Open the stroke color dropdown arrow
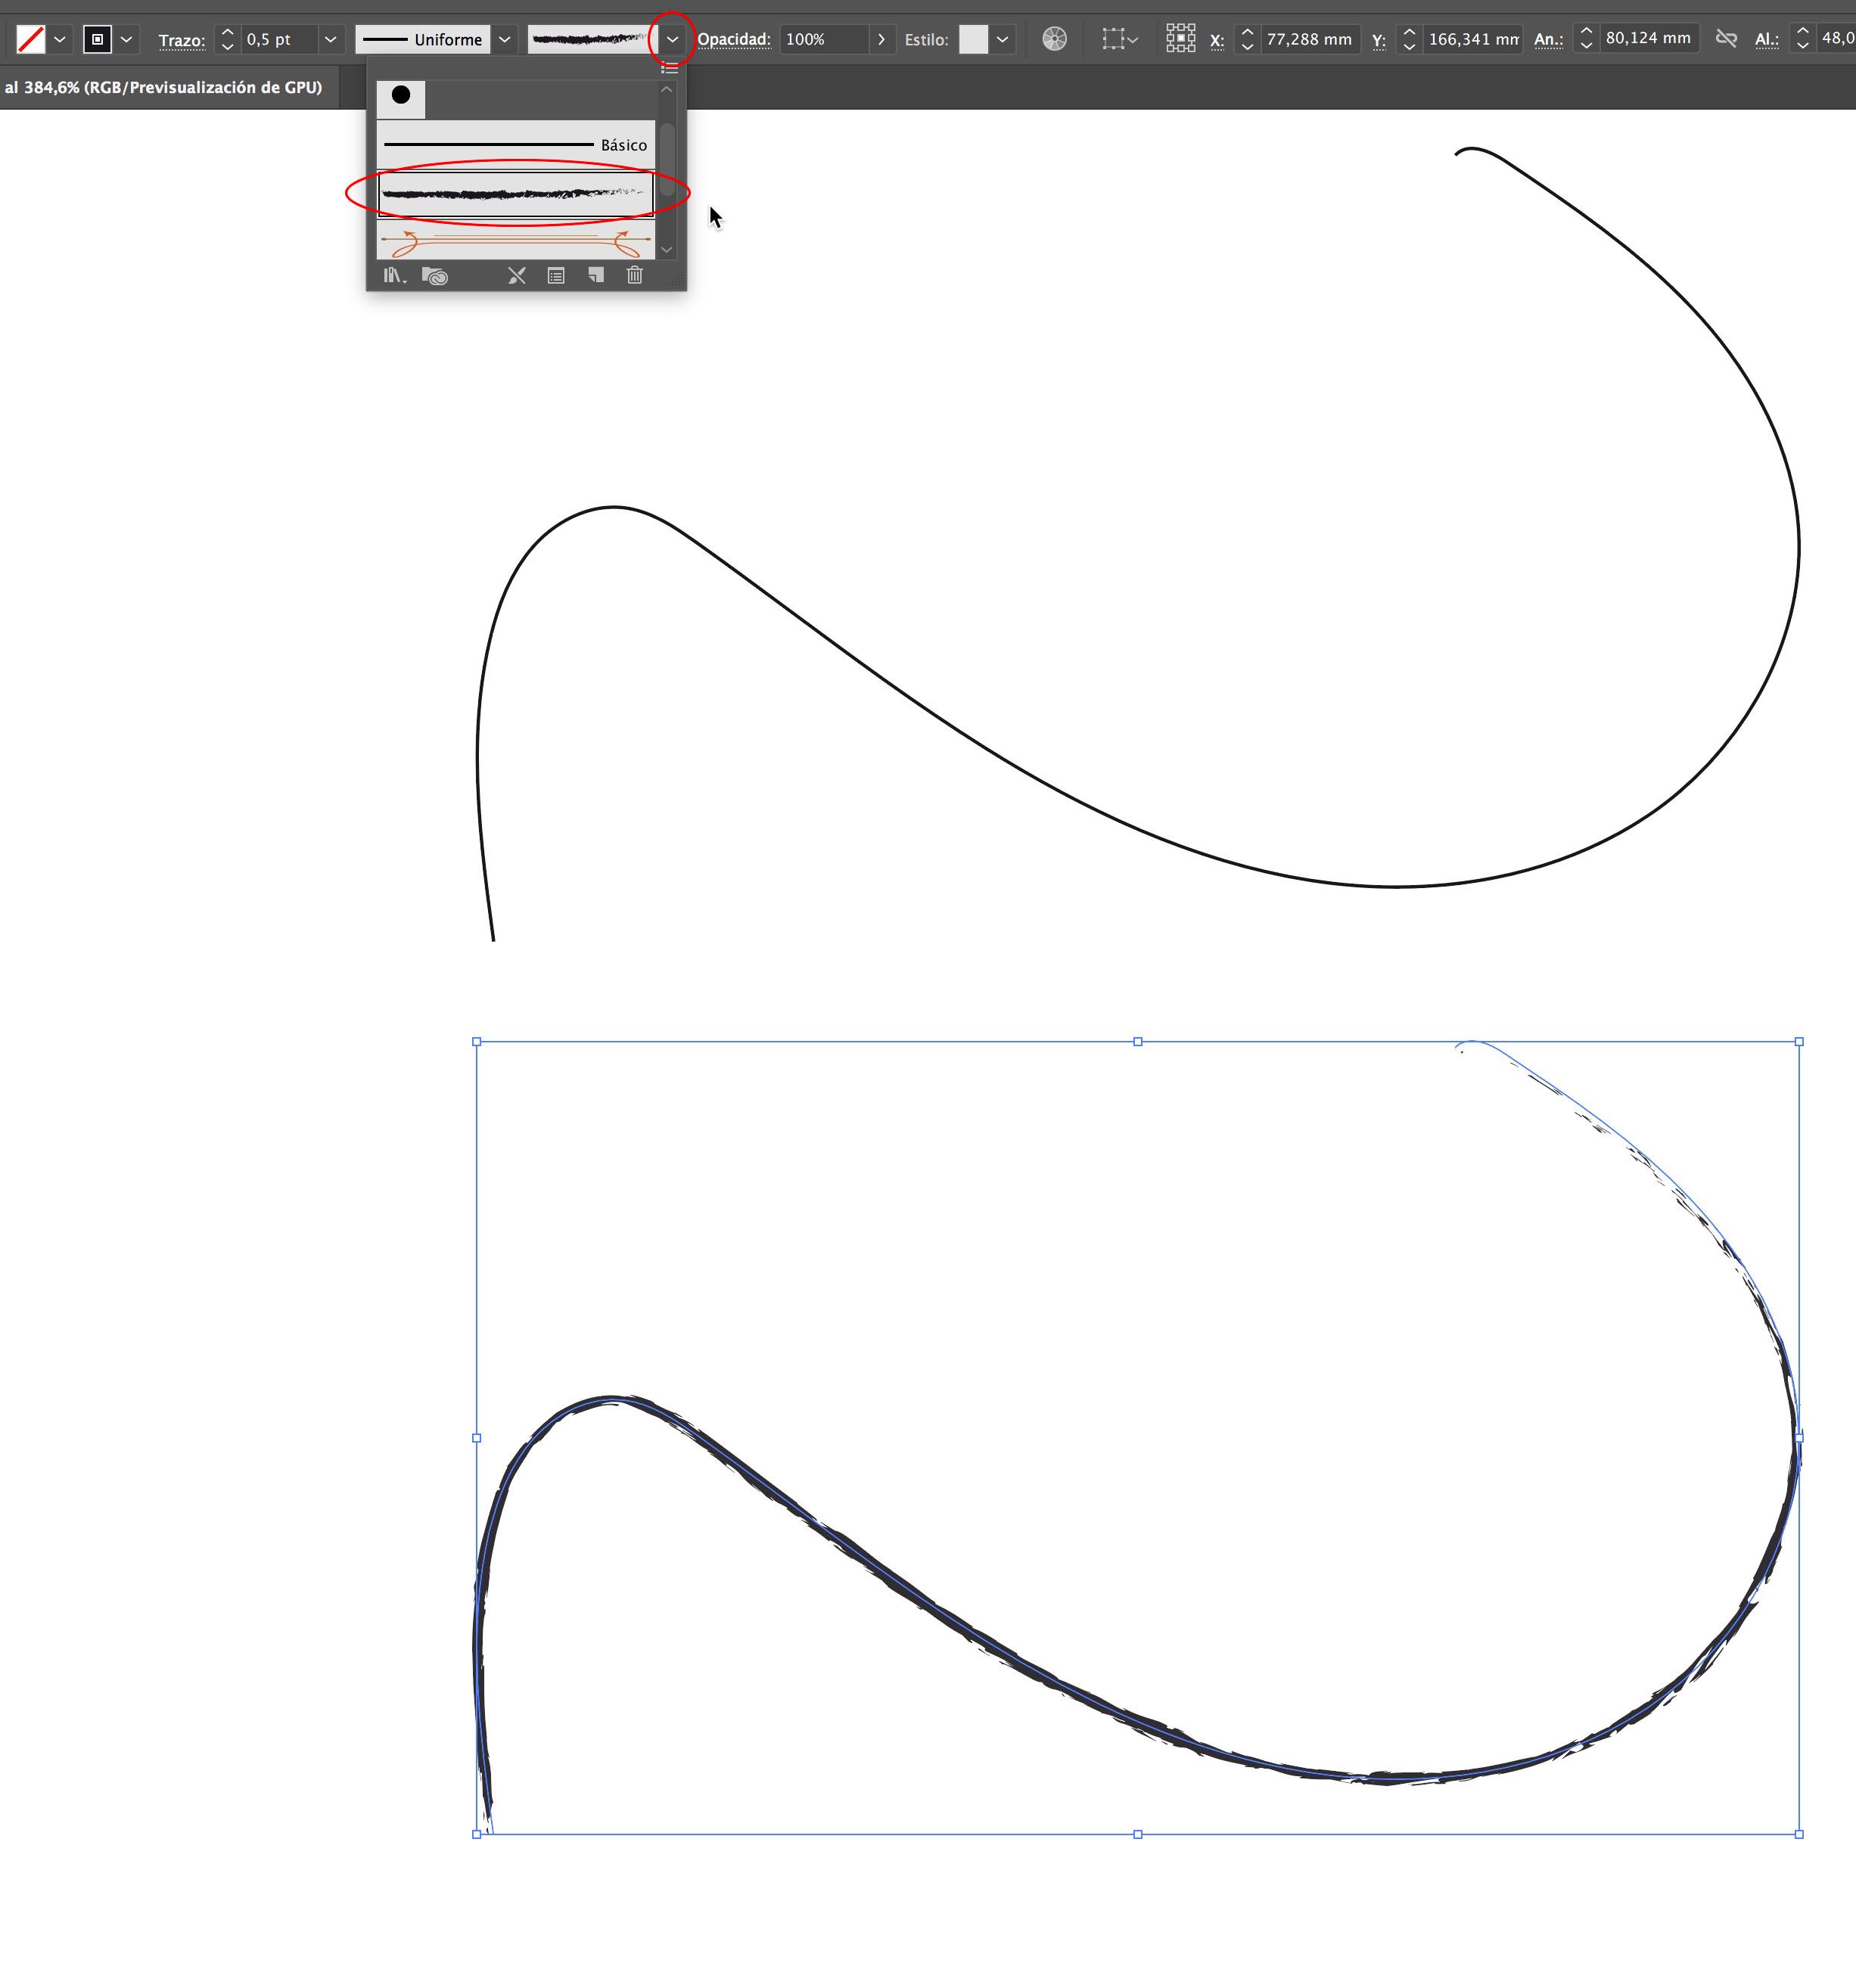 pyautogui.click(x=126, y=39)
